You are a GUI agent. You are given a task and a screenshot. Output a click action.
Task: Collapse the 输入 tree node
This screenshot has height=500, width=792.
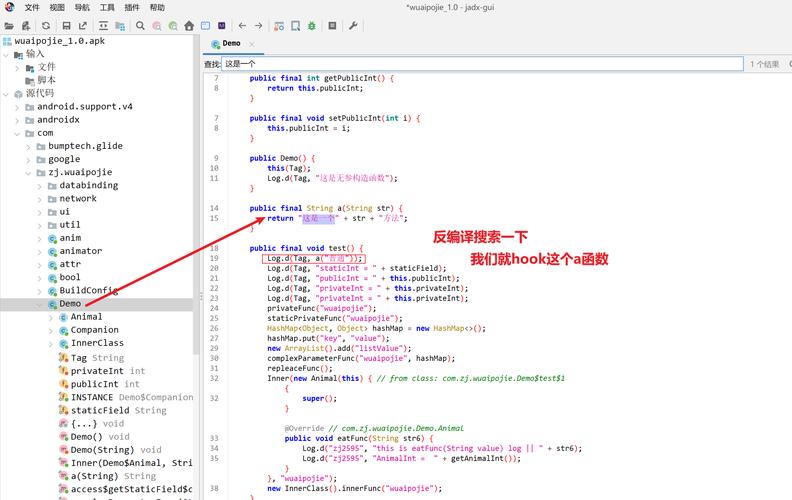[x=6, y=54]
